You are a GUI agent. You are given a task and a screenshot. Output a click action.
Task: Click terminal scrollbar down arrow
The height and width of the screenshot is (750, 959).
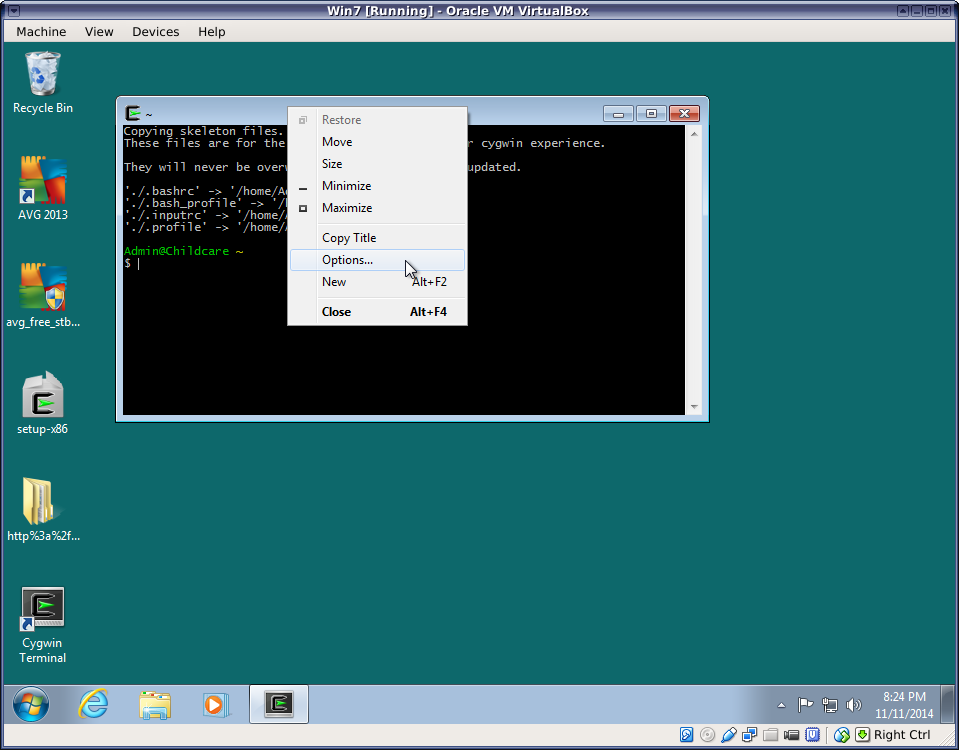pyautogui.click(x=694, y=407)
